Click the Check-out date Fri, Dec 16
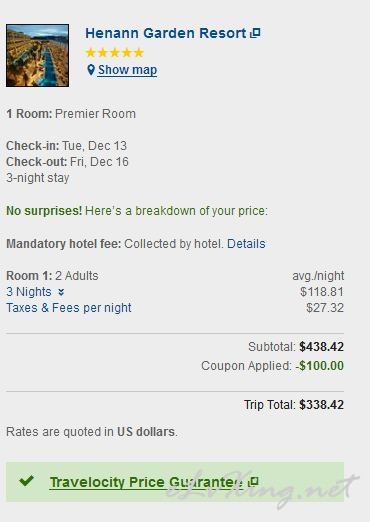Viewport: 370px width, 522px height. (x=99, y=162)
